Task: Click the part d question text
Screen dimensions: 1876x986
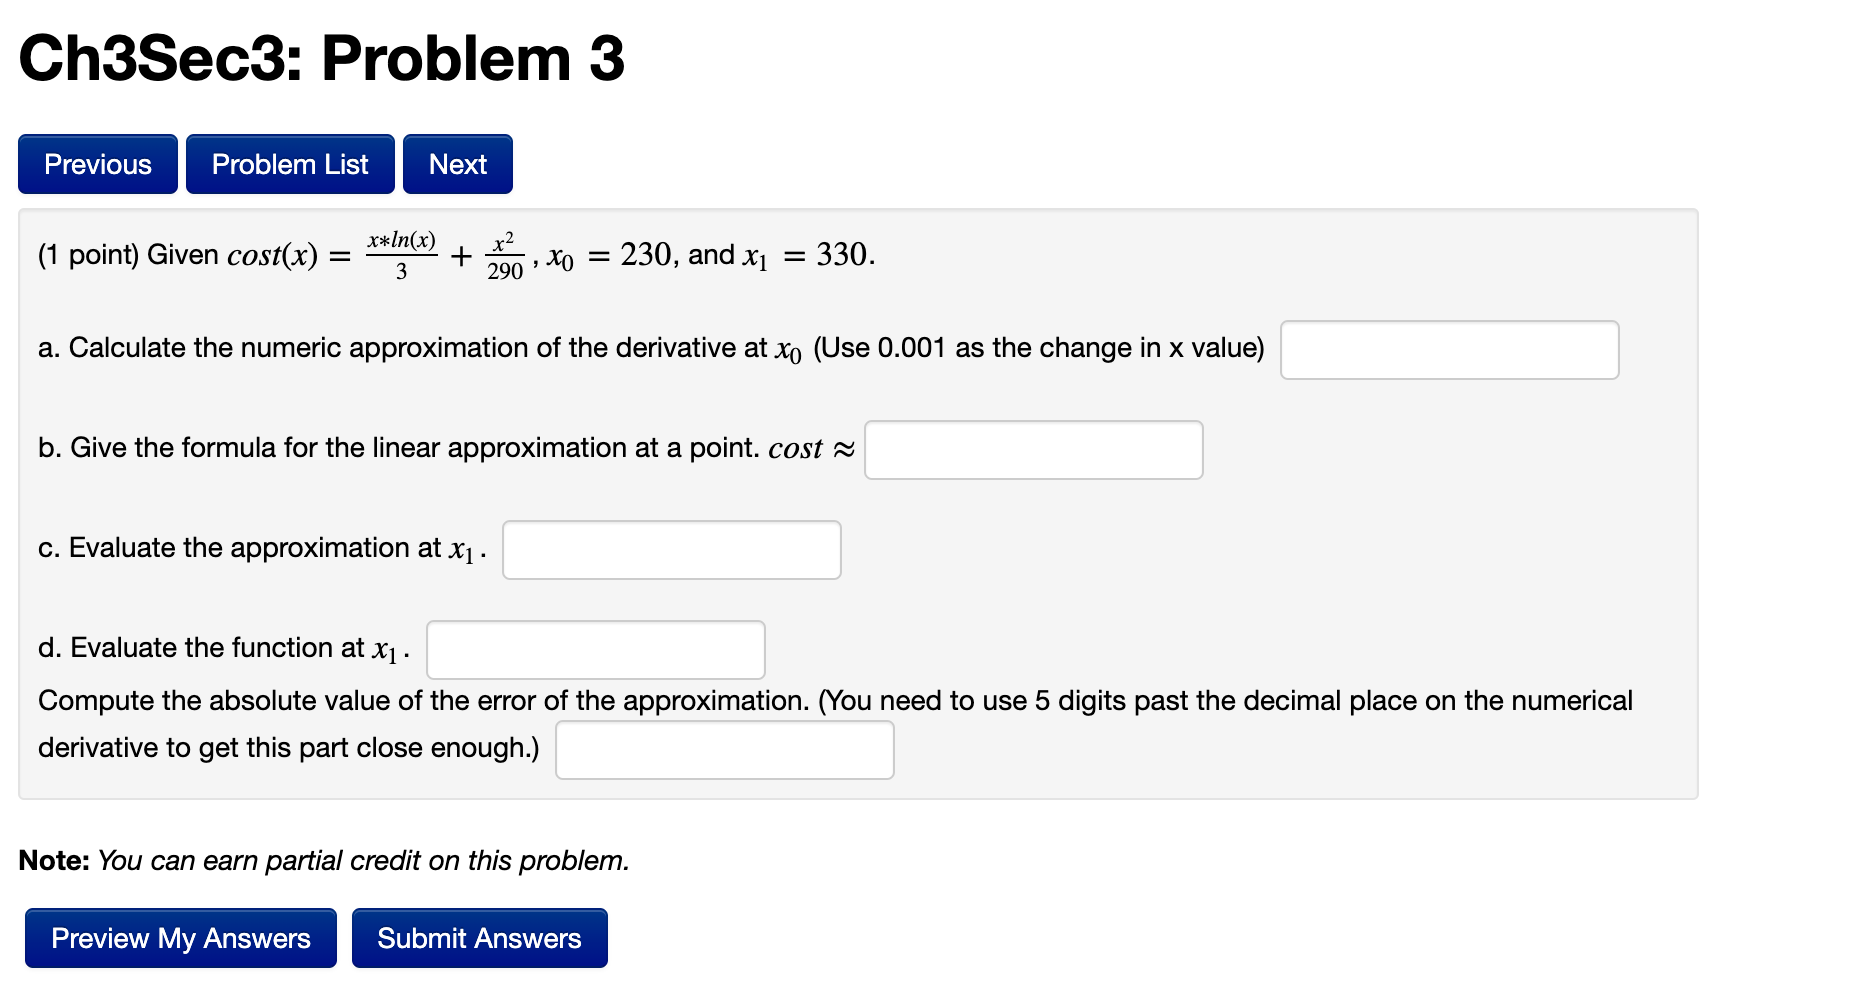Action: (x=220, y=648)
